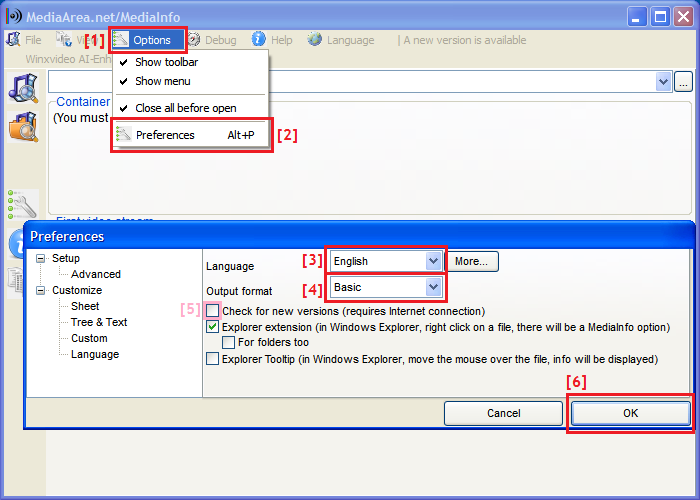This screenshot has height=500, width=700.
Task: Click the wrench preferences toolbar icon
Action: (x=23, y=204)
